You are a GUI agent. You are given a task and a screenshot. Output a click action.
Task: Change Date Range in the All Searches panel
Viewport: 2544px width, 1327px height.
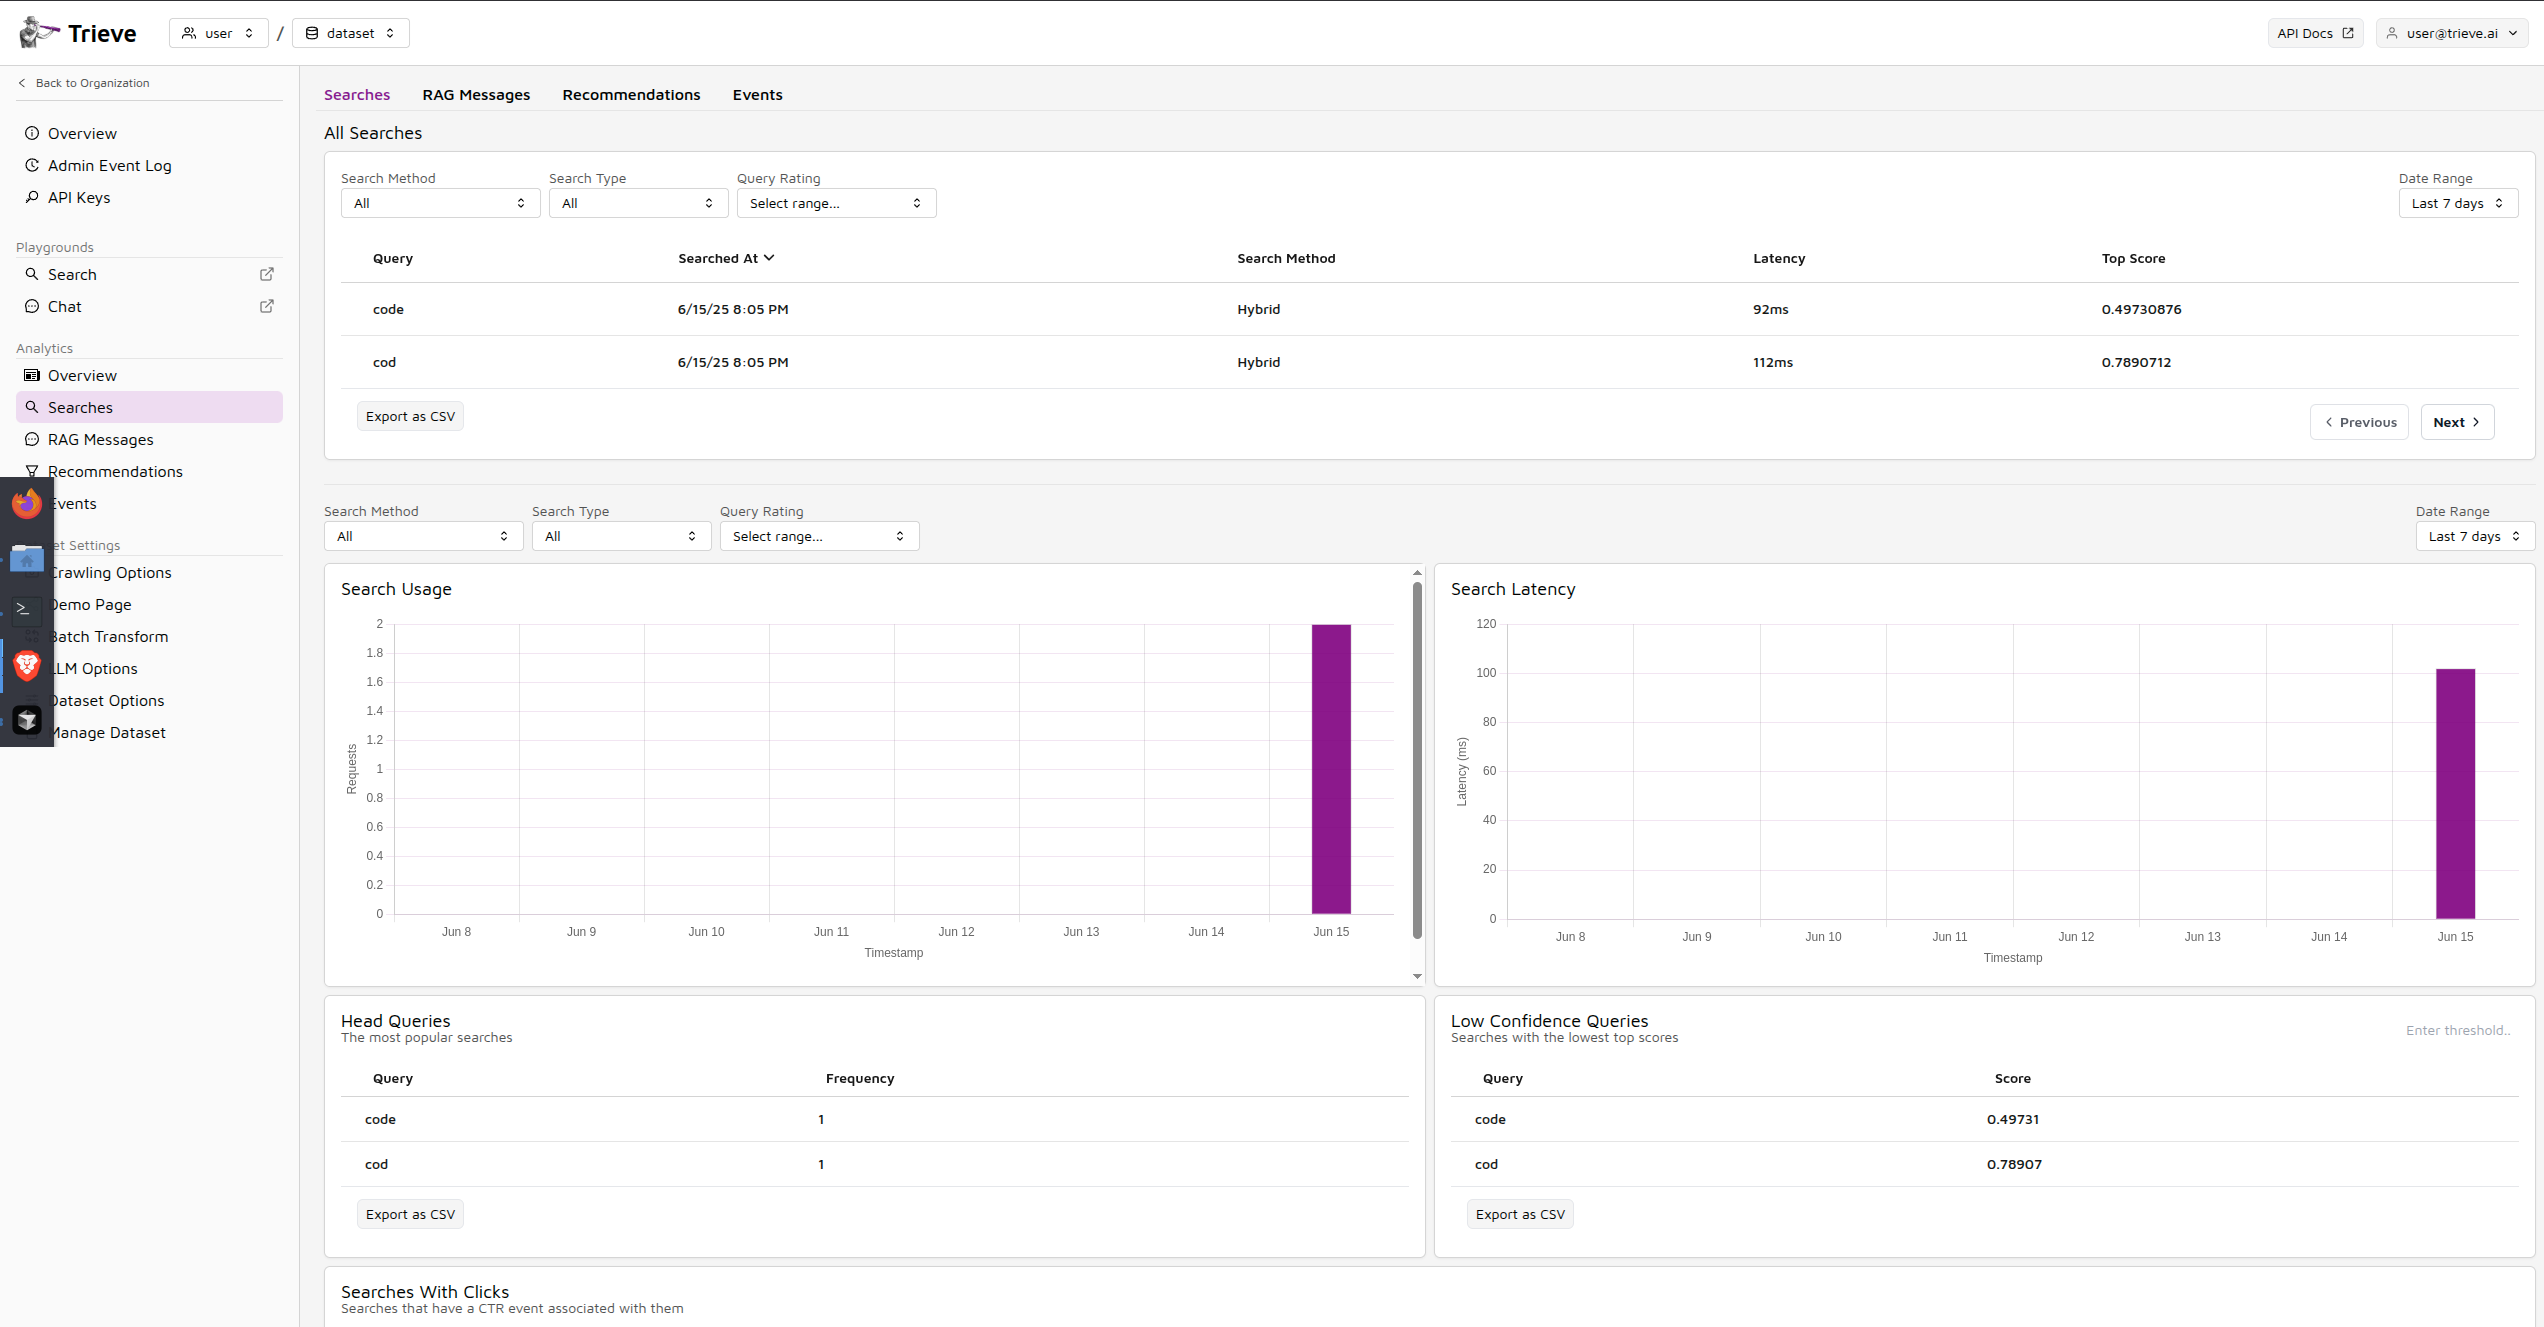point(2458,203)
